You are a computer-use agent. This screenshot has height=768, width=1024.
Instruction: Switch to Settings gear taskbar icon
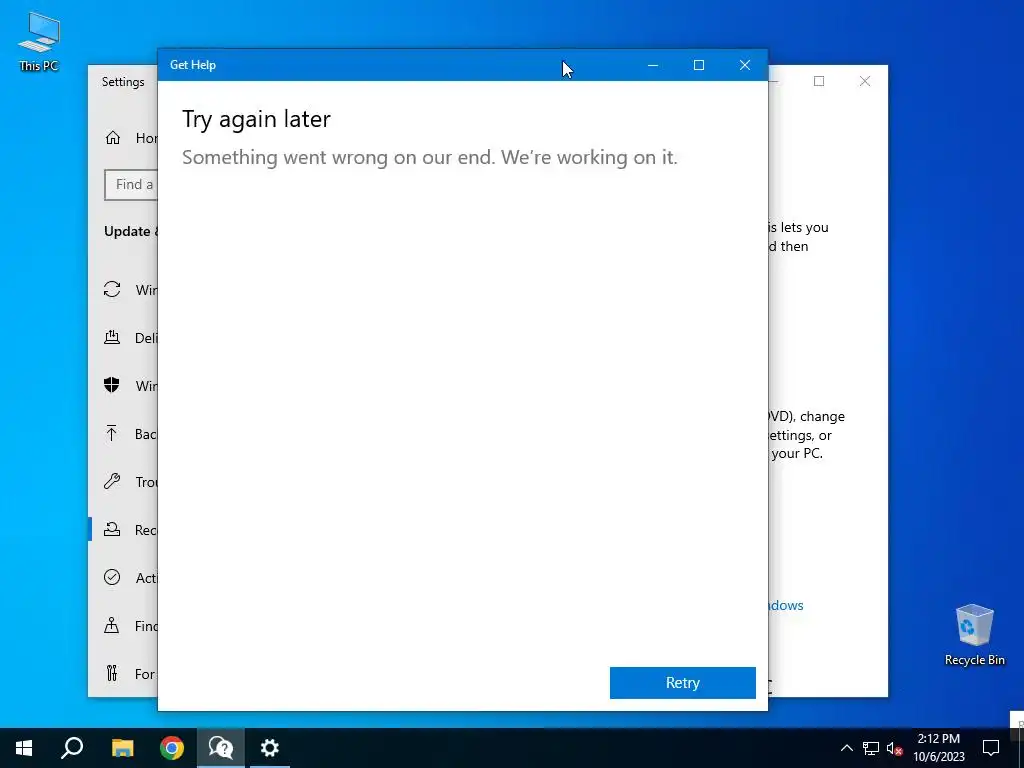click(x=270, y=748)
